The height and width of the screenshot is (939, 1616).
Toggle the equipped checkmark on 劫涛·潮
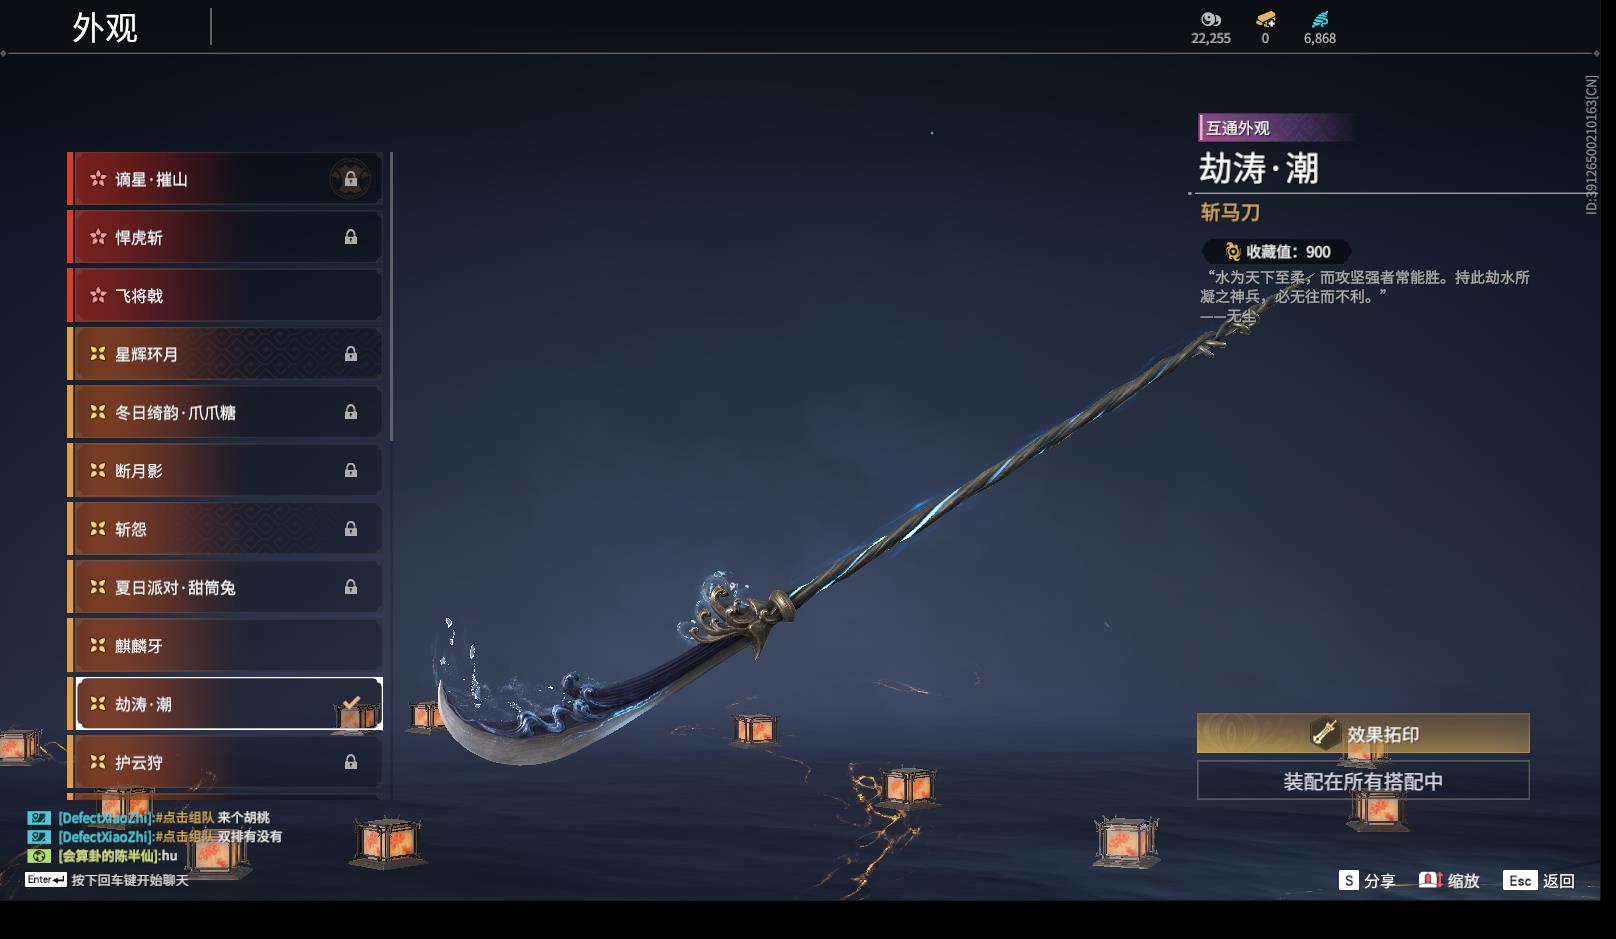click(351, 703)
